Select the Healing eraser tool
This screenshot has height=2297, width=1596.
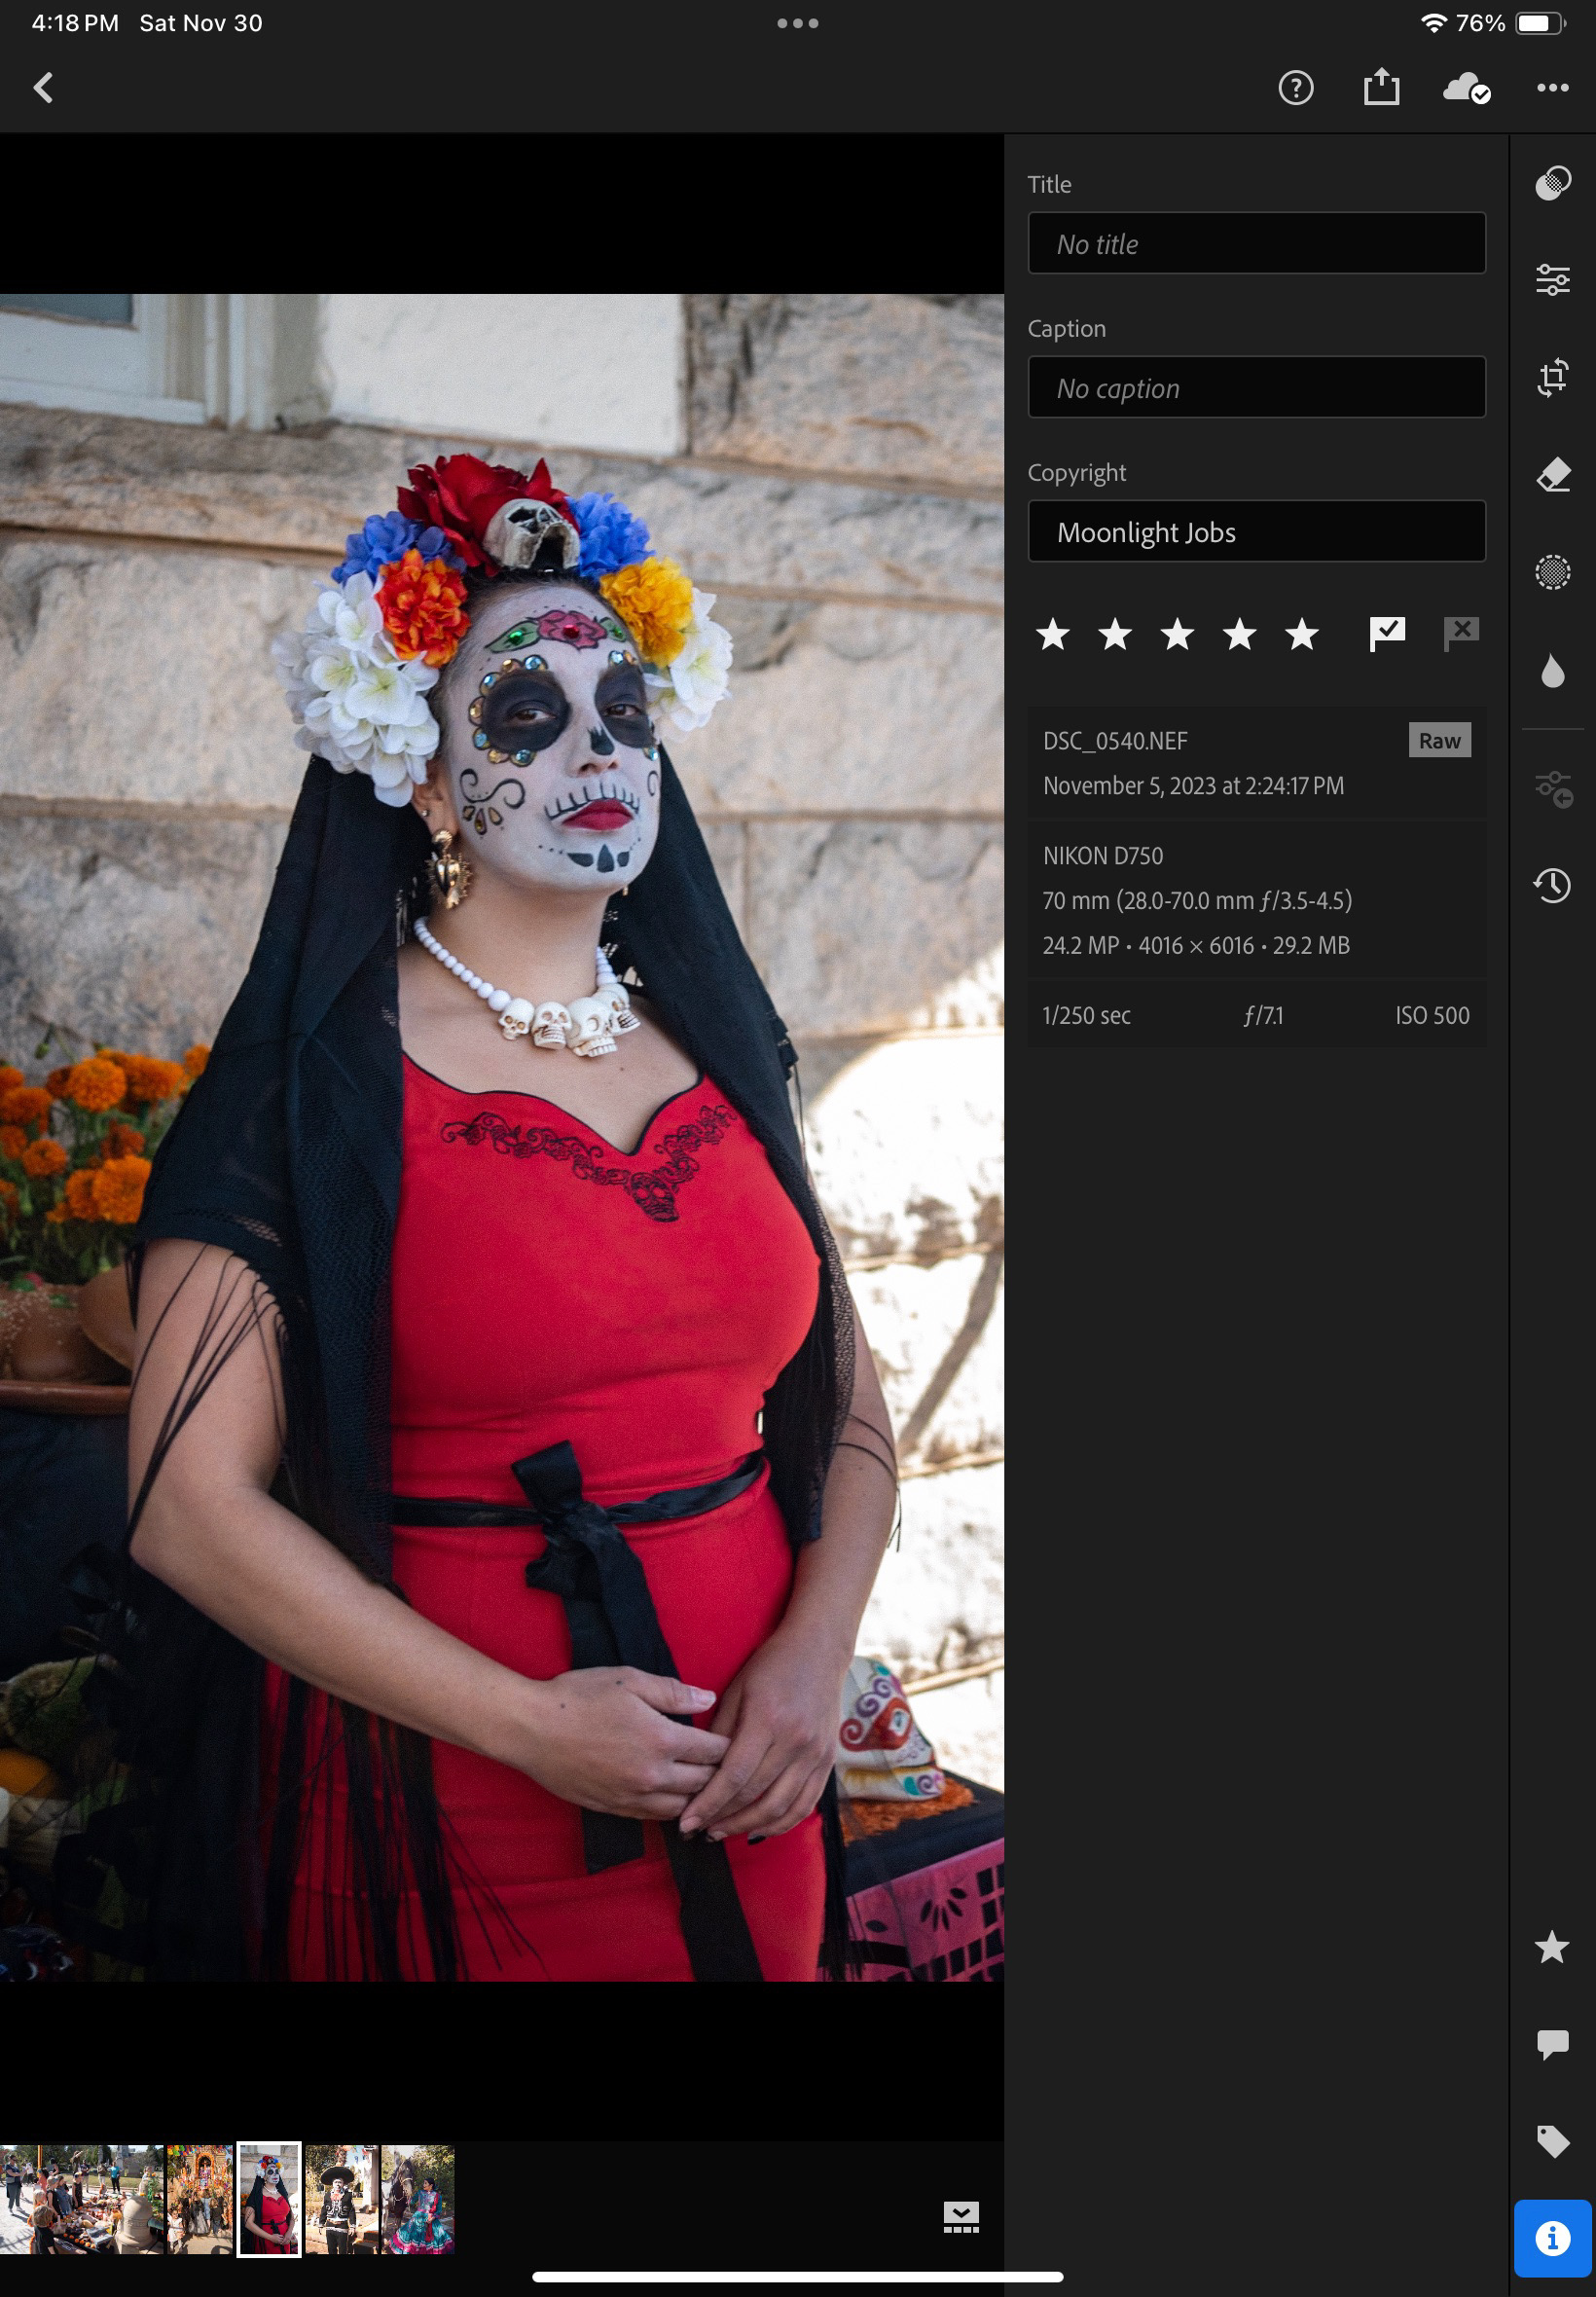click(x=1552, y=475)
